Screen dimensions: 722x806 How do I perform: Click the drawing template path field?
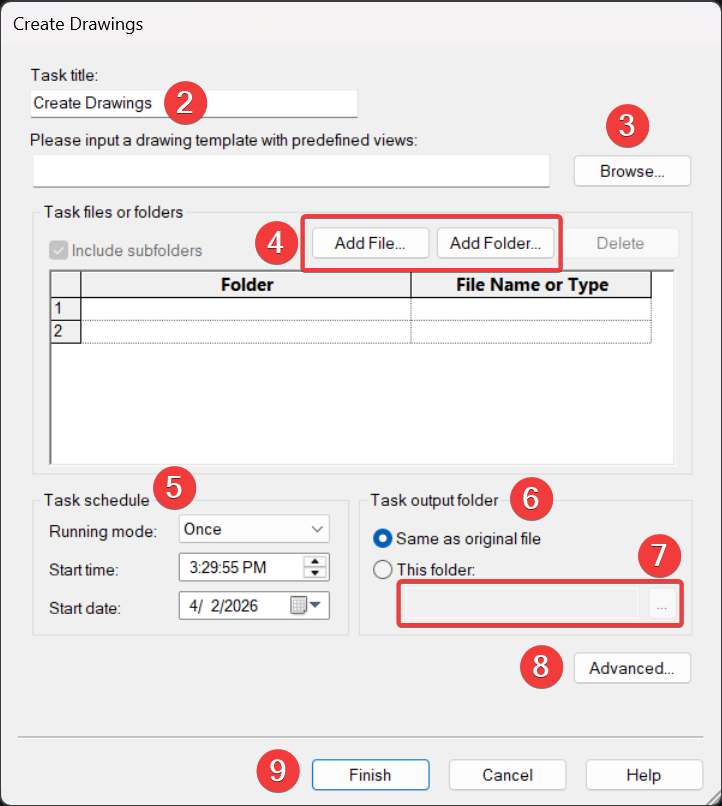pyautogui.click(x=291, y=171)
